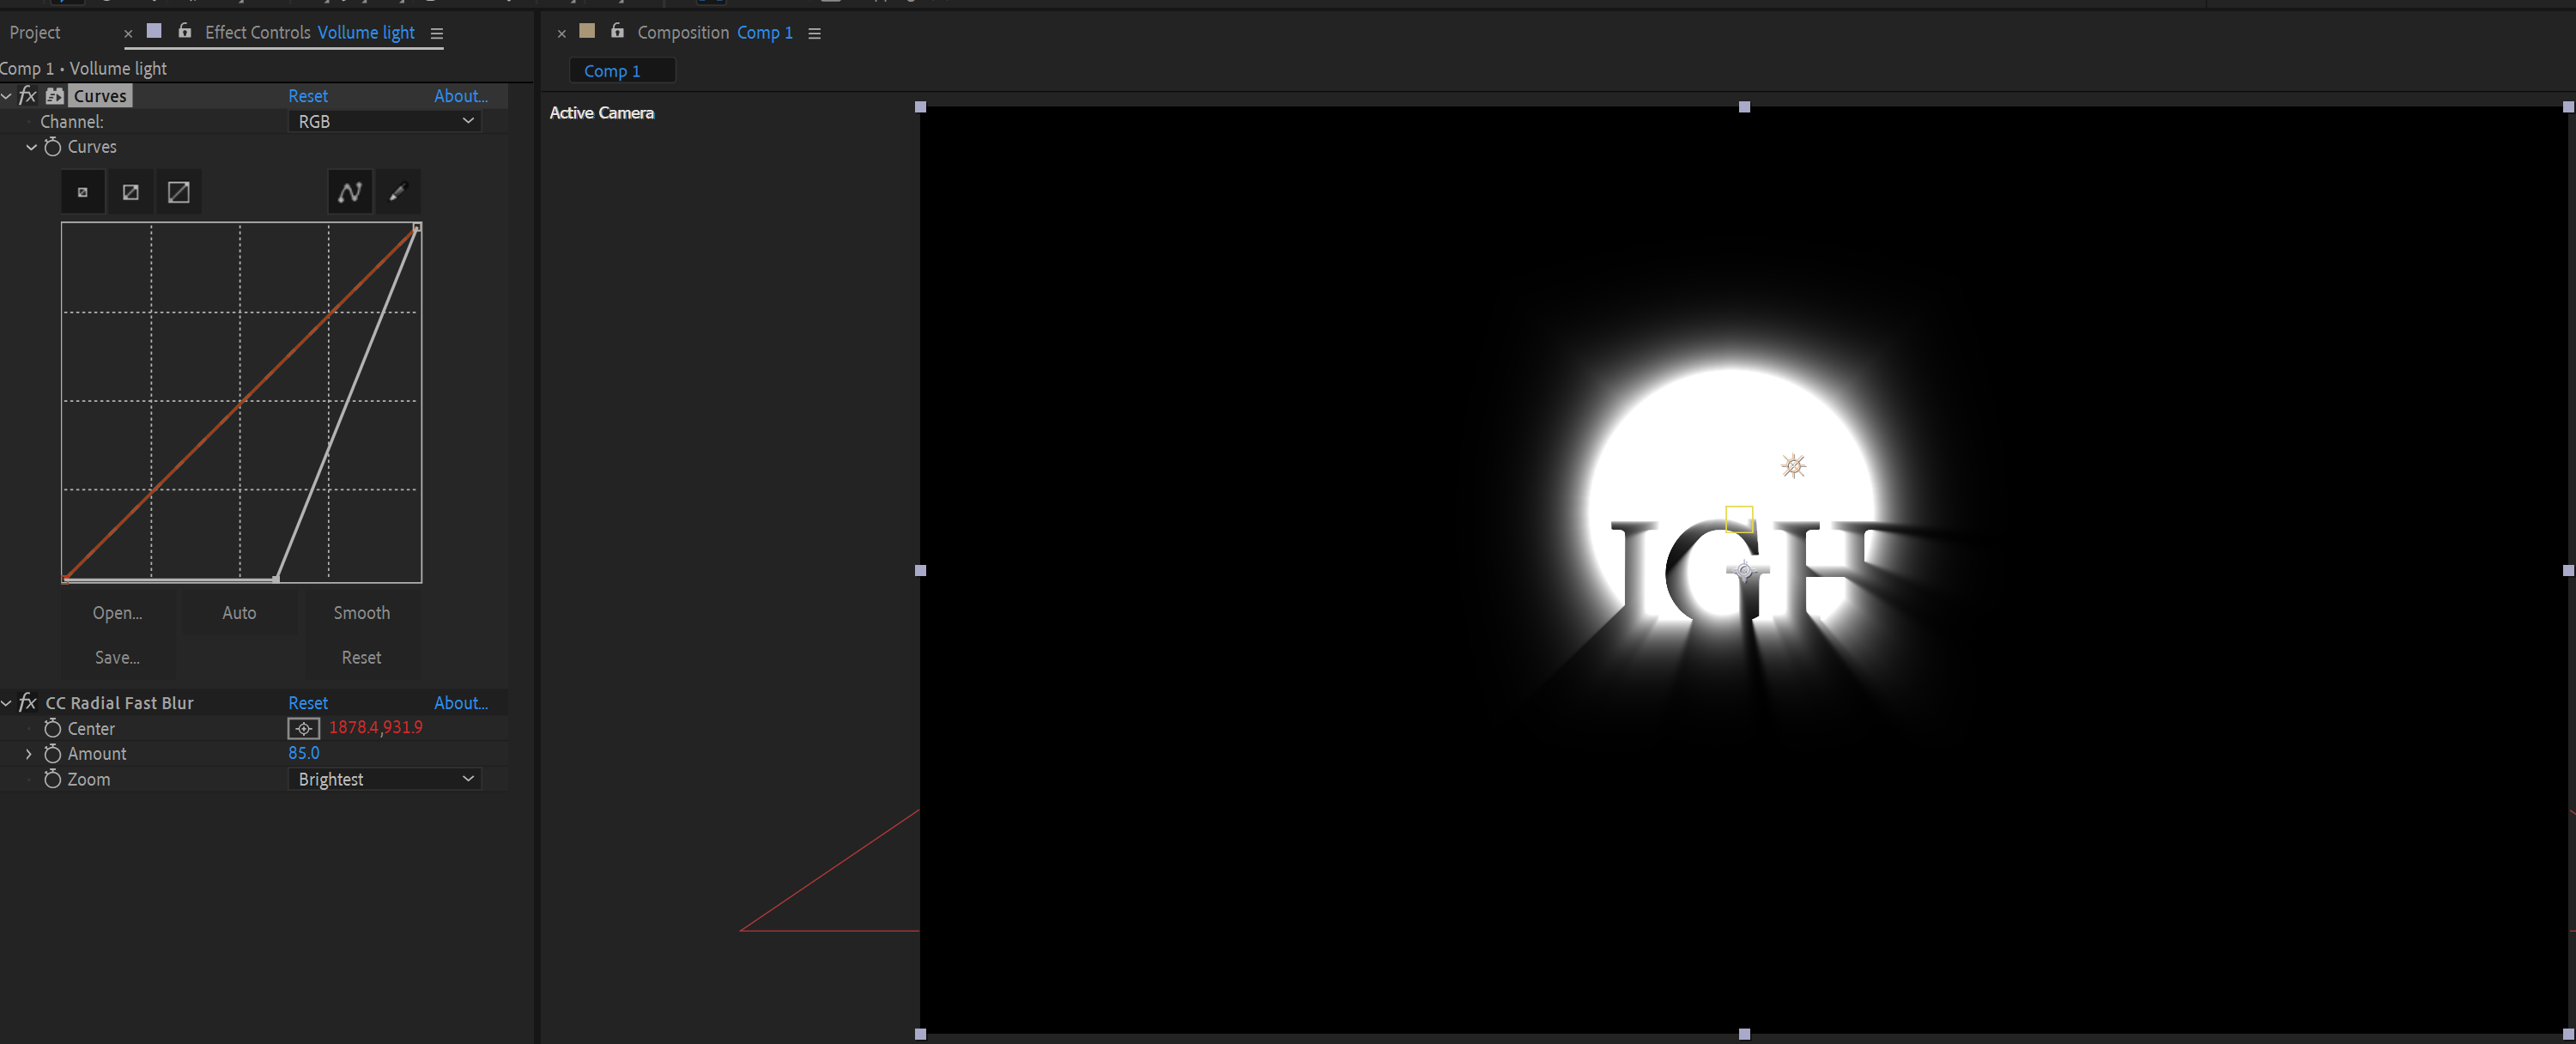This screenshot has width=2576, height=1044.
Task: Click the Center crosshair picker for CC Radial Fast Blur
Action: pyautogui.click(x=304, y=728)
